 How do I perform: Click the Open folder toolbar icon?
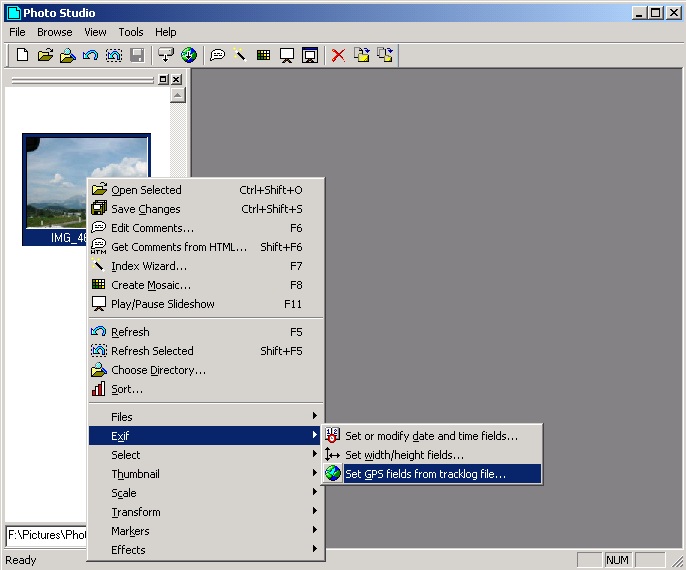click(45, 55)
